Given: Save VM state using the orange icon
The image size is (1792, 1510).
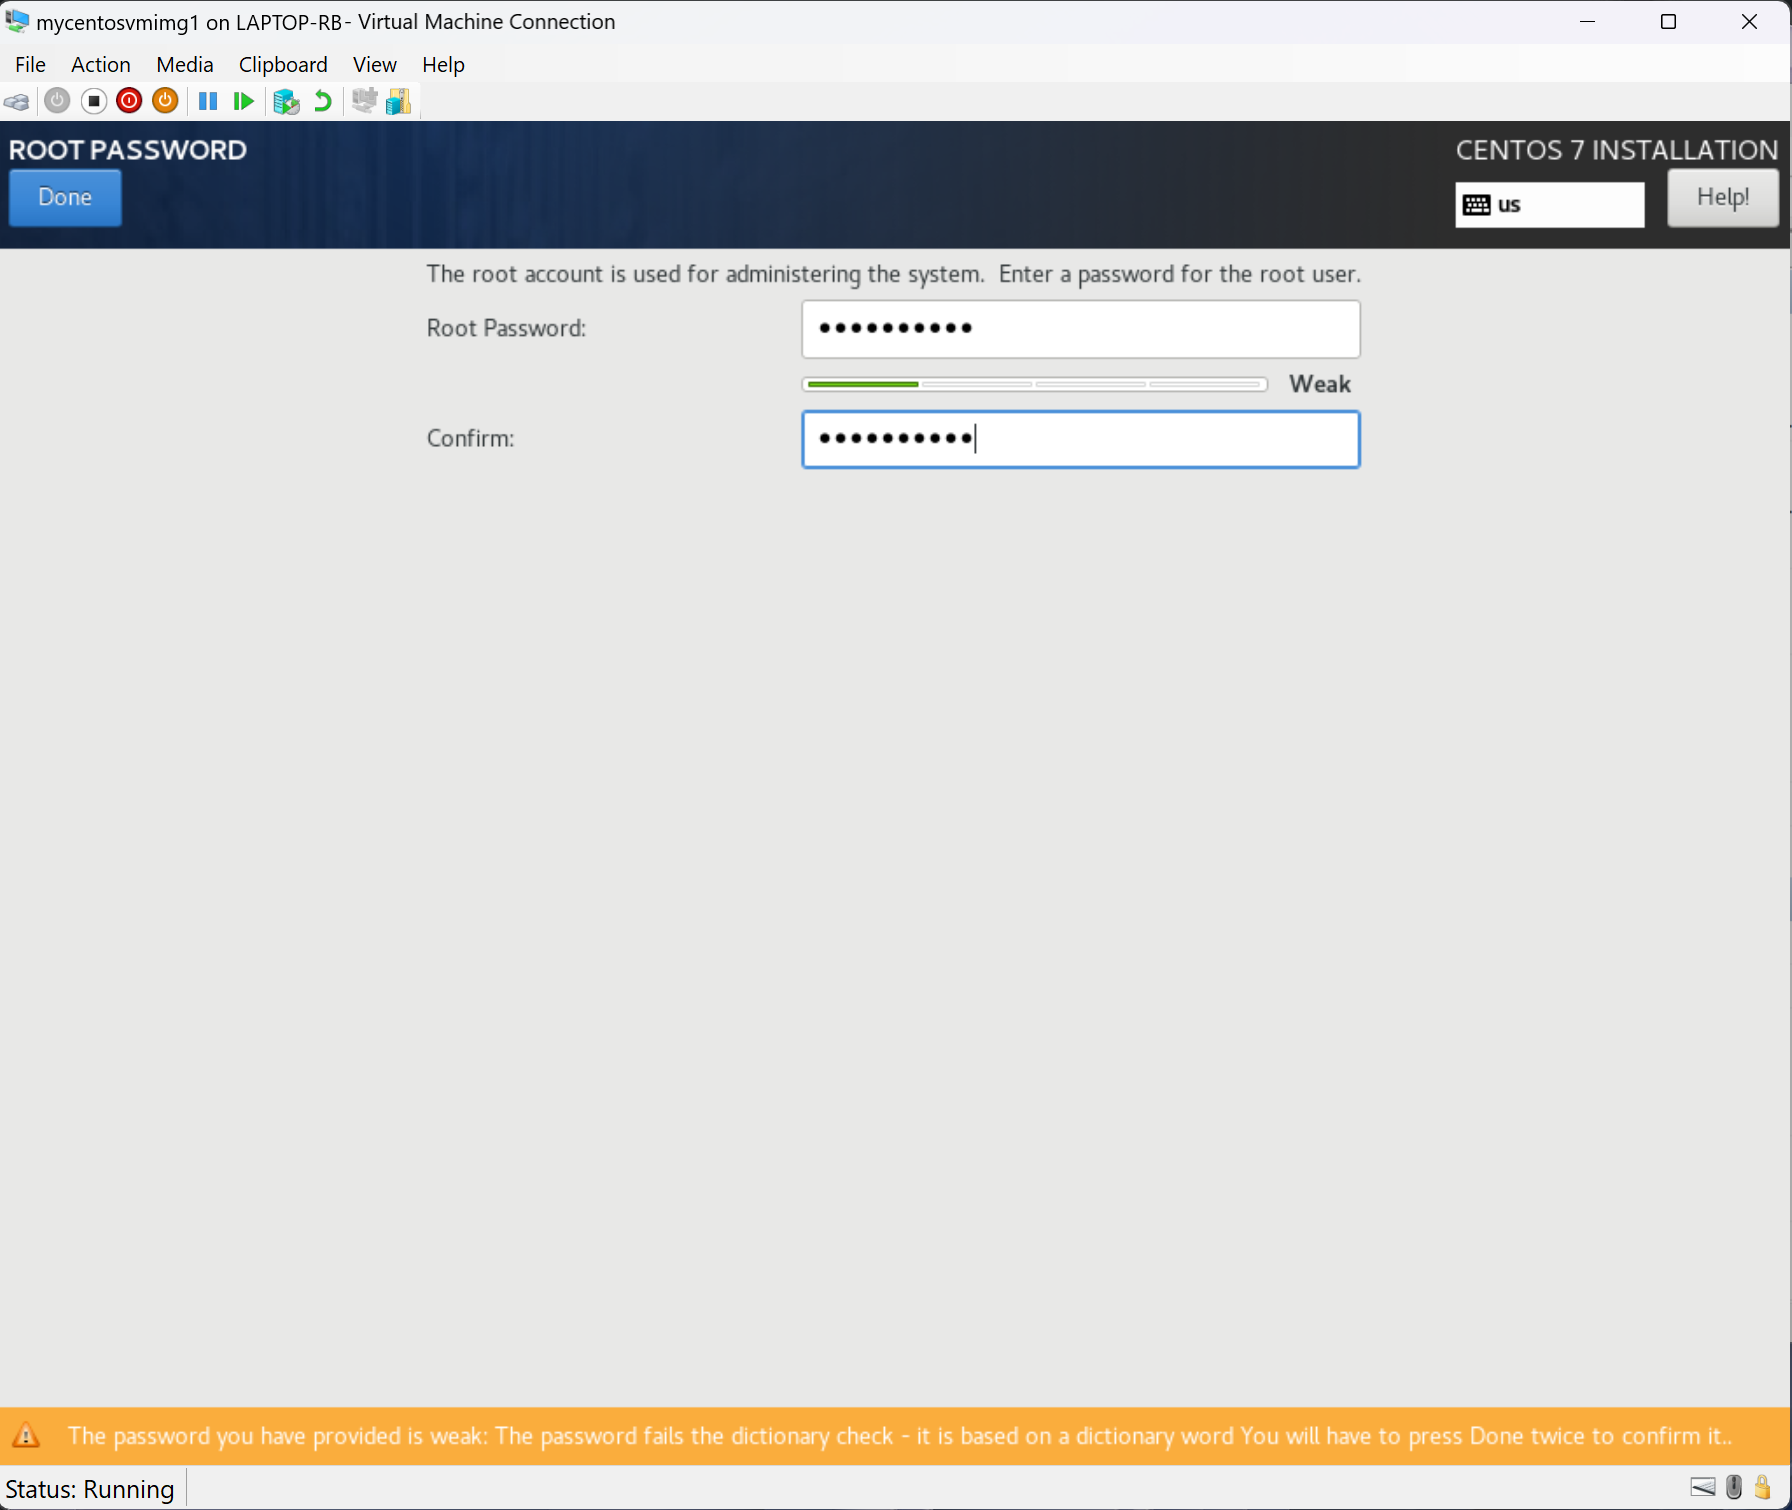Looking at the screenshot, I should point(165,101).
